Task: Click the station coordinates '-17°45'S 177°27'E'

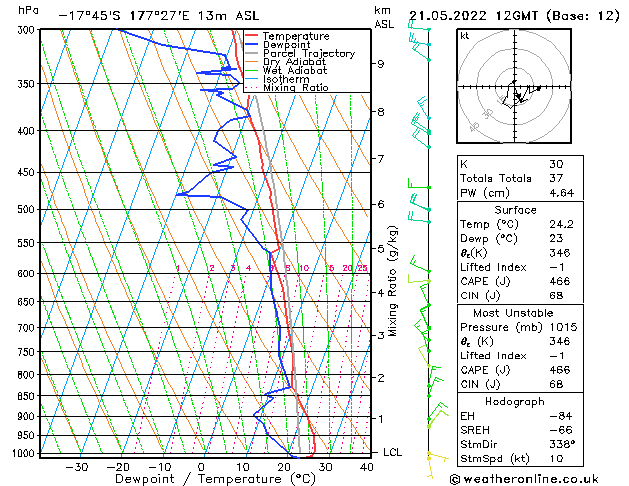Action: tap(124, 16)
